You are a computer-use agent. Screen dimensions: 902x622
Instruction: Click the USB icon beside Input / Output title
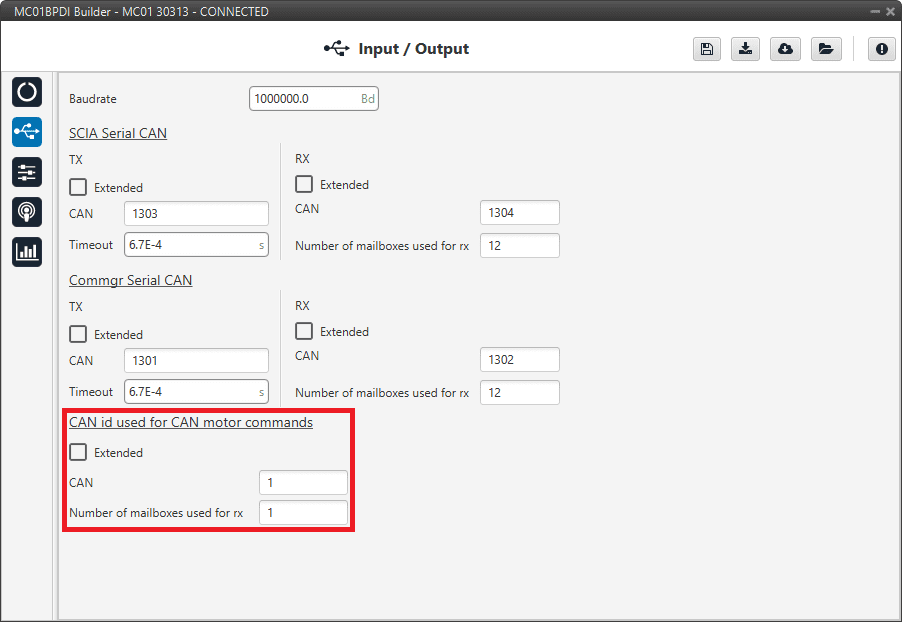click(x=337, y=48)
